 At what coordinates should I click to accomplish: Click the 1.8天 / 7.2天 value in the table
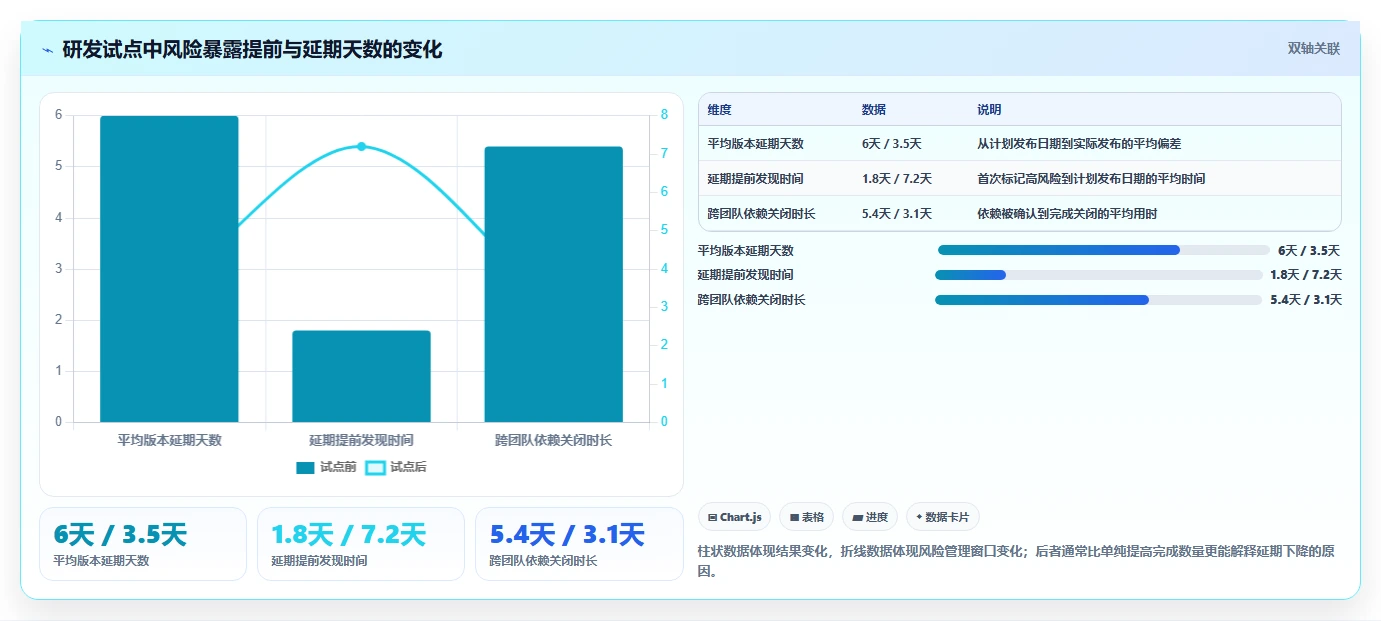click(x=896, y=179)
